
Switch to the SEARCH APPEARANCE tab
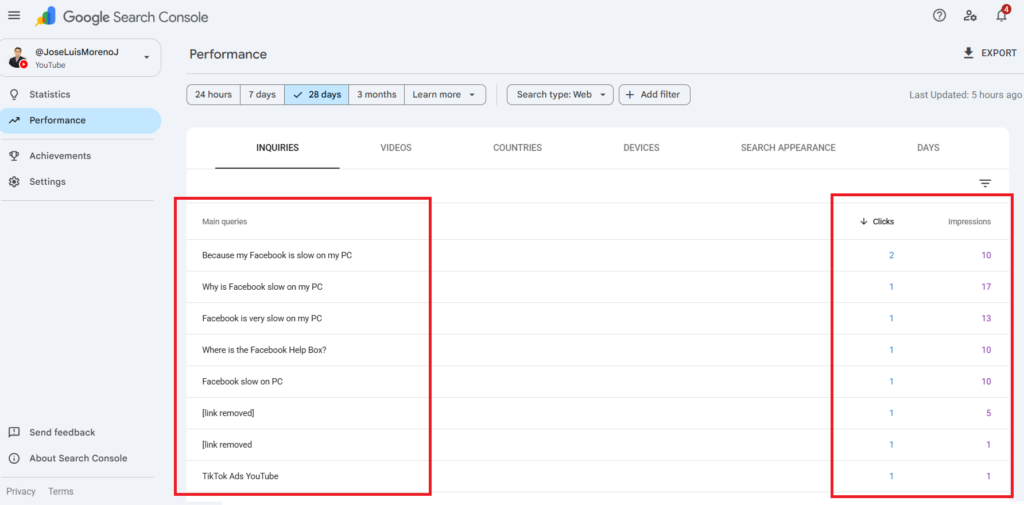coord(788,148)
